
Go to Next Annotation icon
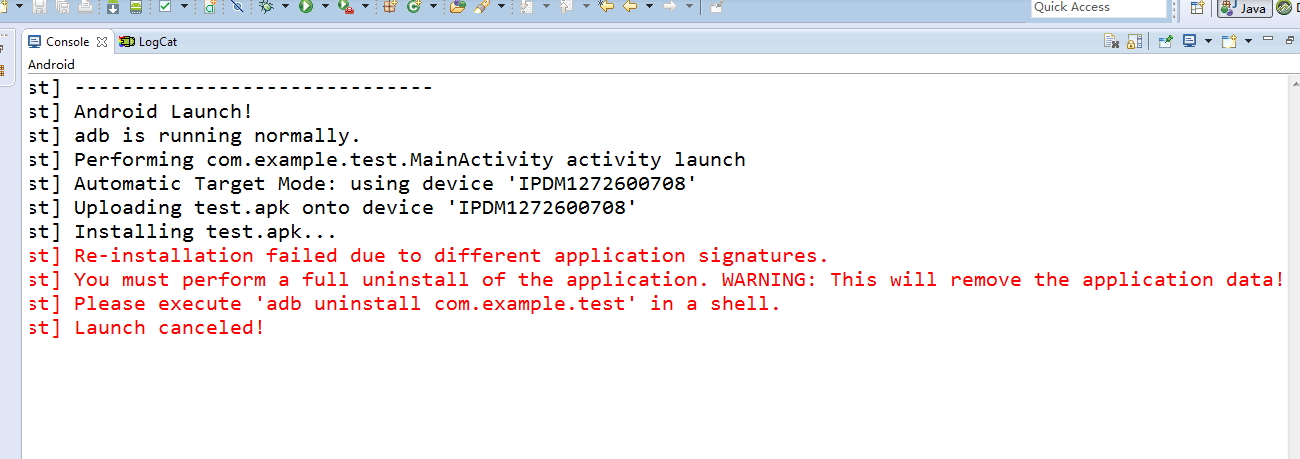pyautogui.click(x=526, y=6)
